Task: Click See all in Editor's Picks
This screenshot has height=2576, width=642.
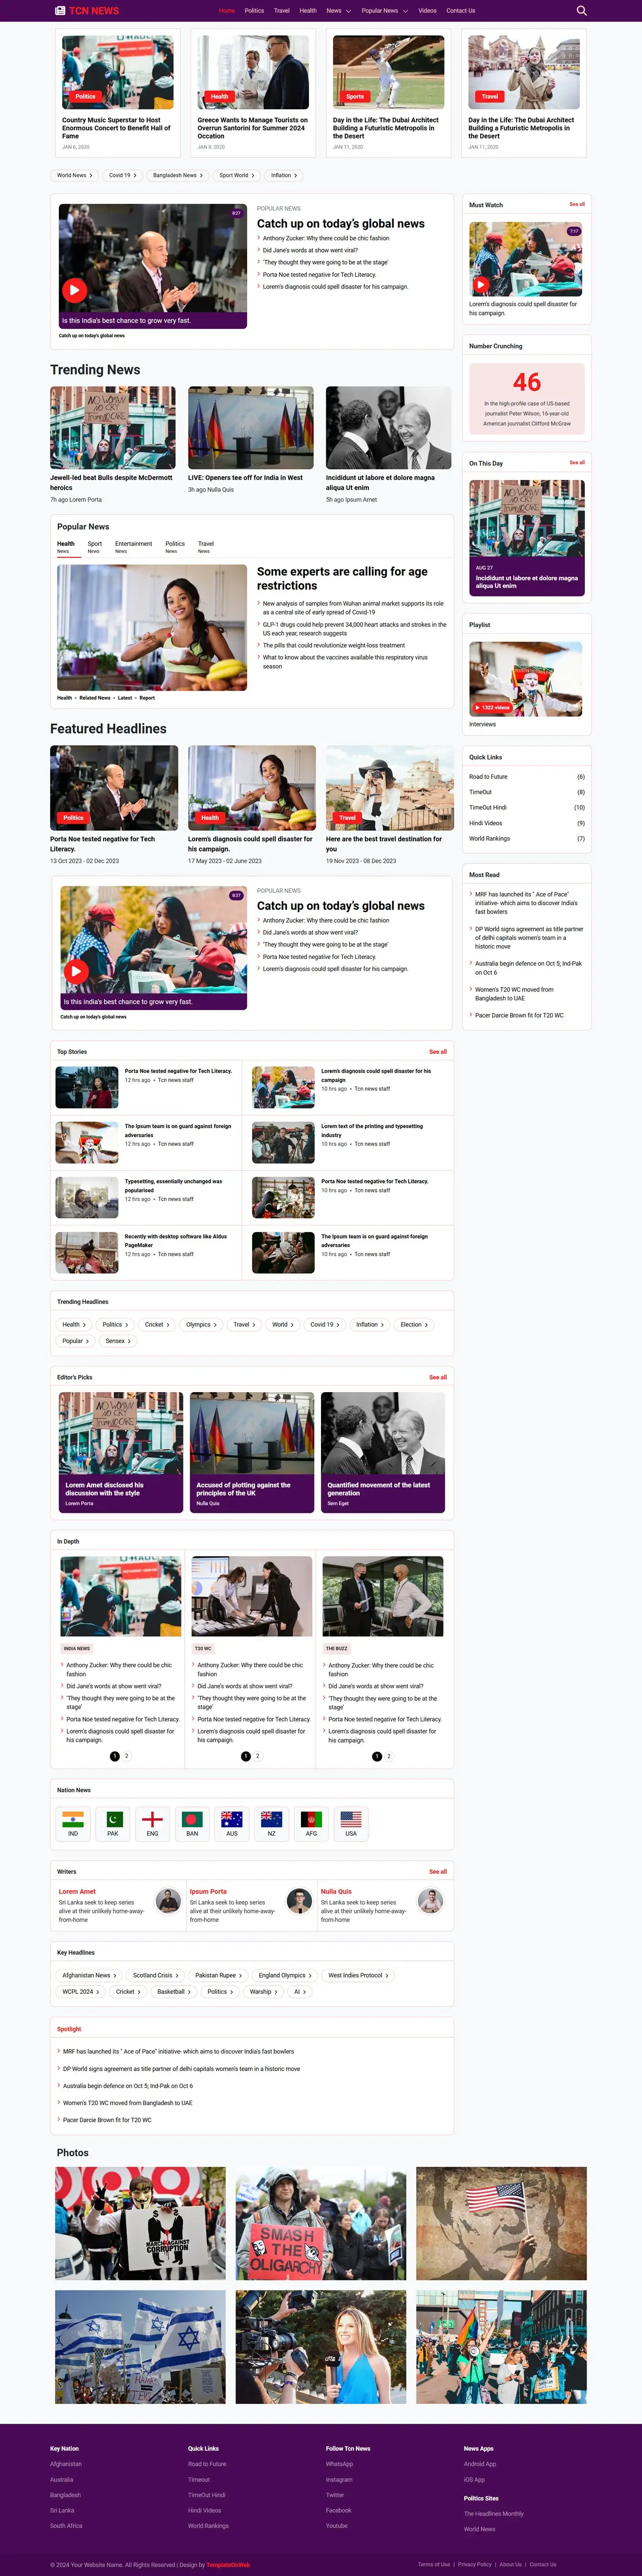Action: [438, 1377]
